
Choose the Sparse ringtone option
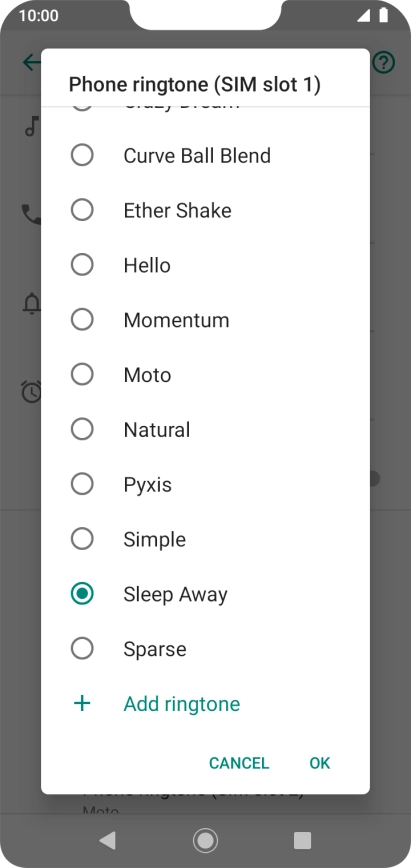[206, 649]
